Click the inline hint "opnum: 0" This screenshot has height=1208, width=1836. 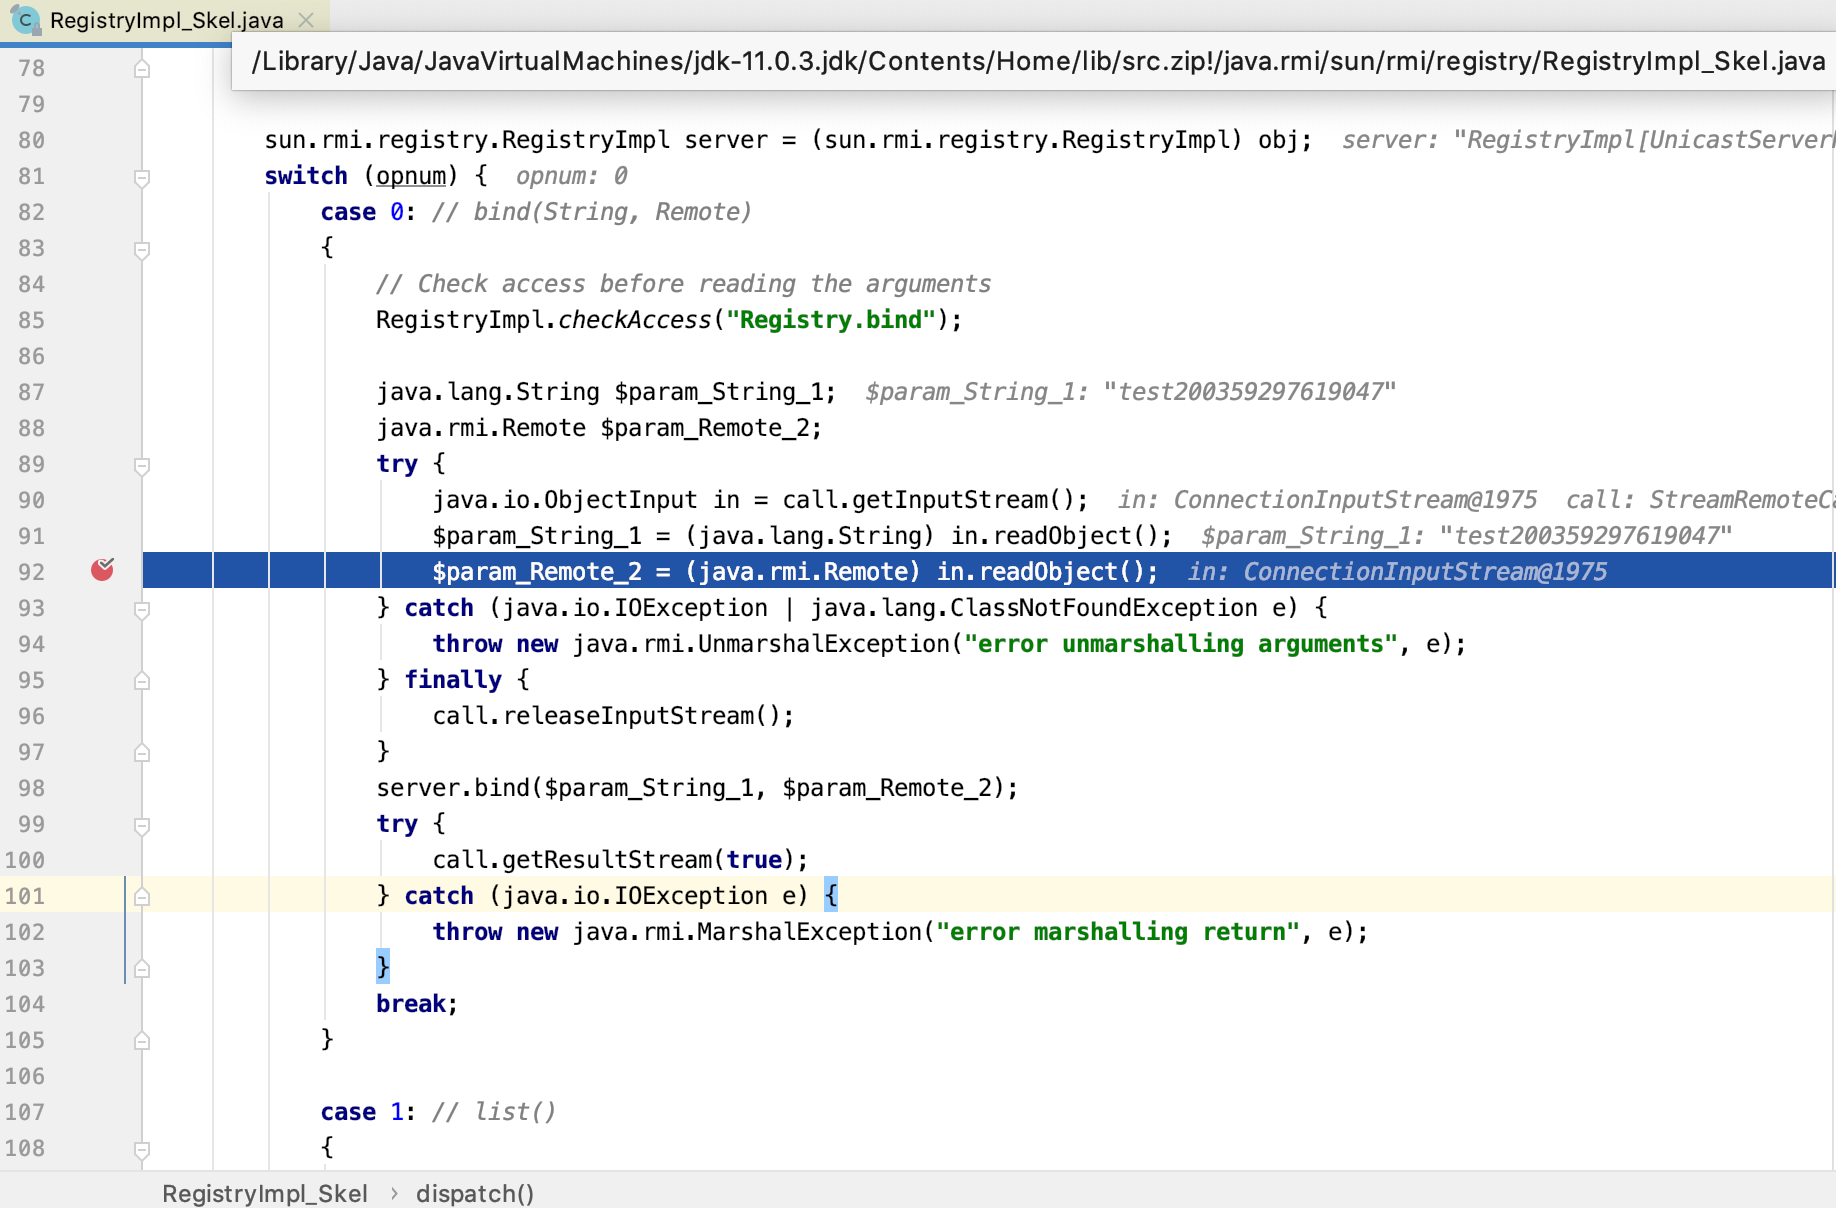[x=571, y=176]
